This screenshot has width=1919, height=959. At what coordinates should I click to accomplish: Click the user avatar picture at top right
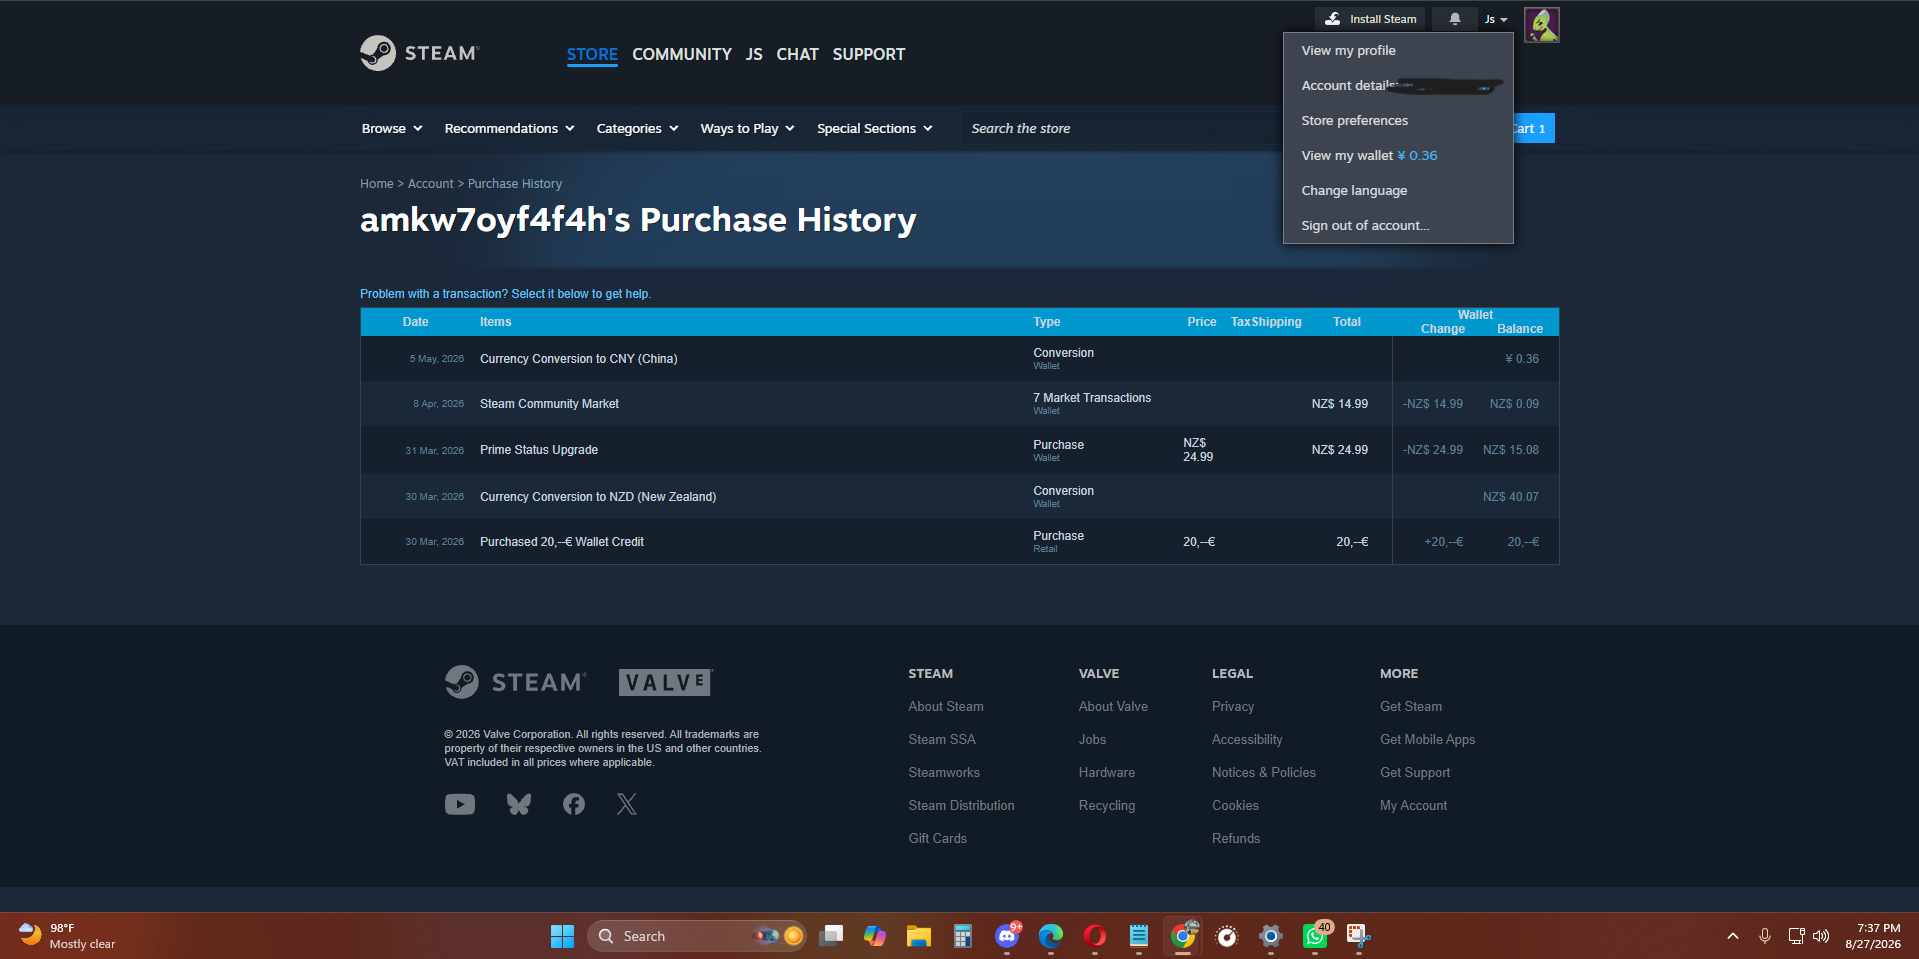pyautogui.click(x=1541, y=25)
